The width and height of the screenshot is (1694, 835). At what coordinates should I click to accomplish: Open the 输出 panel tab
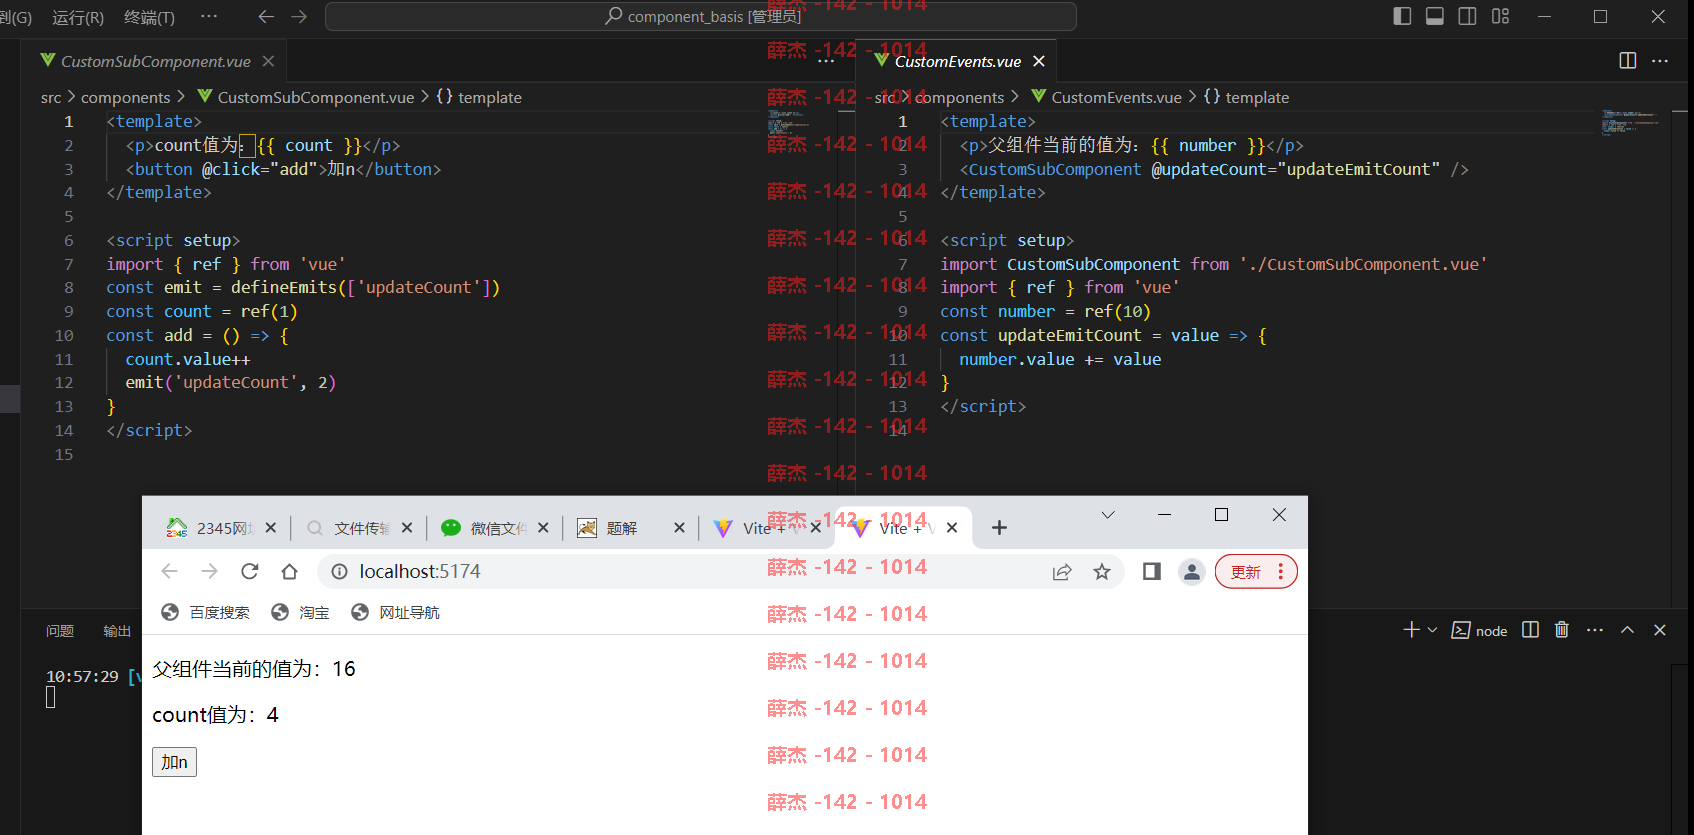[x=117, y=631]
